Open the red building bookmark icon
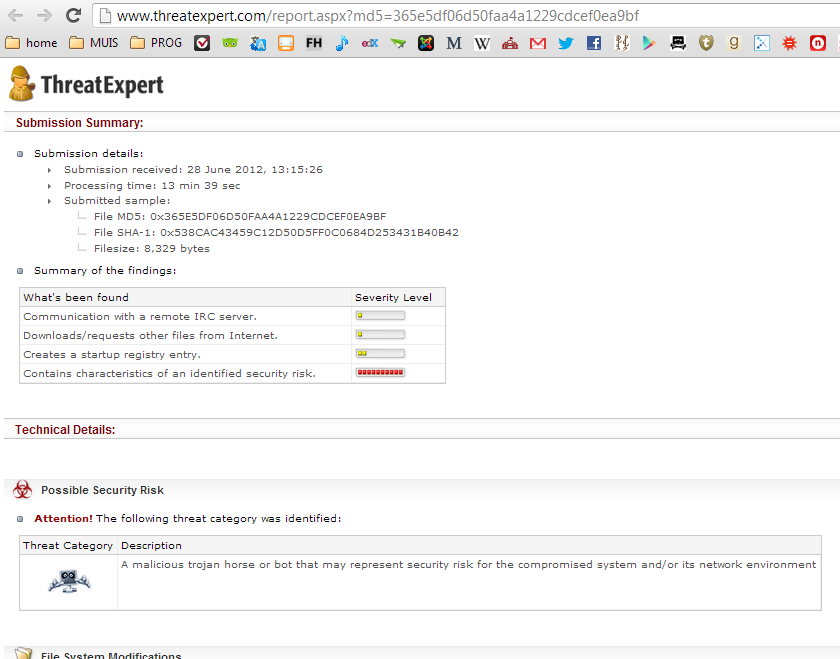The height and width of the screenshot is (659, 840). pos(510,43)
